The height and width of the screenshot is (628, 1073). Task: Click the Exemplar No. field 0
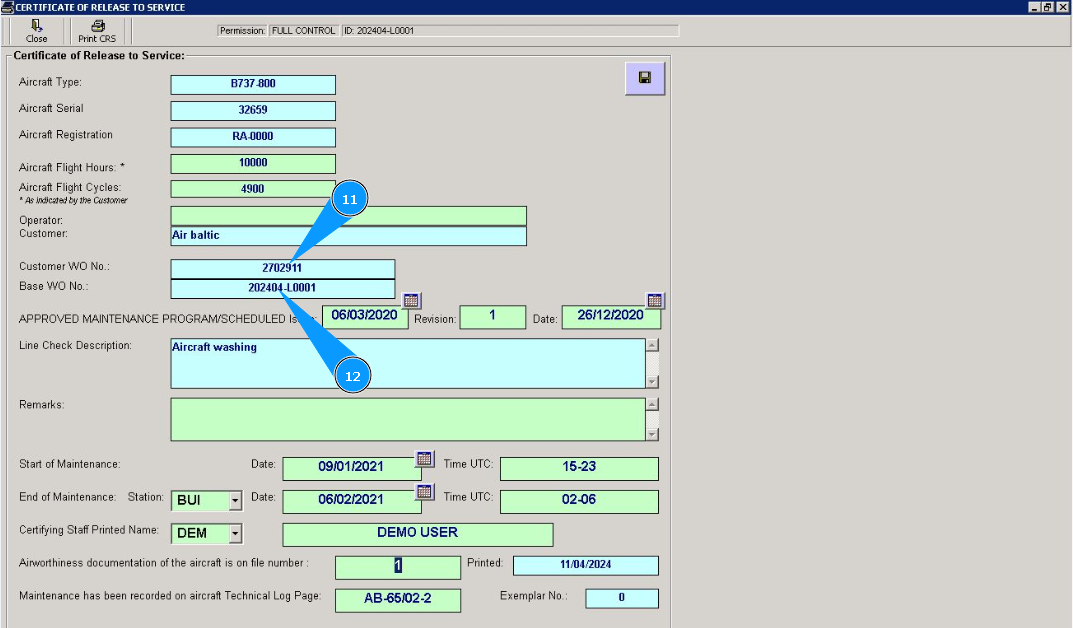tap(622, 598)
